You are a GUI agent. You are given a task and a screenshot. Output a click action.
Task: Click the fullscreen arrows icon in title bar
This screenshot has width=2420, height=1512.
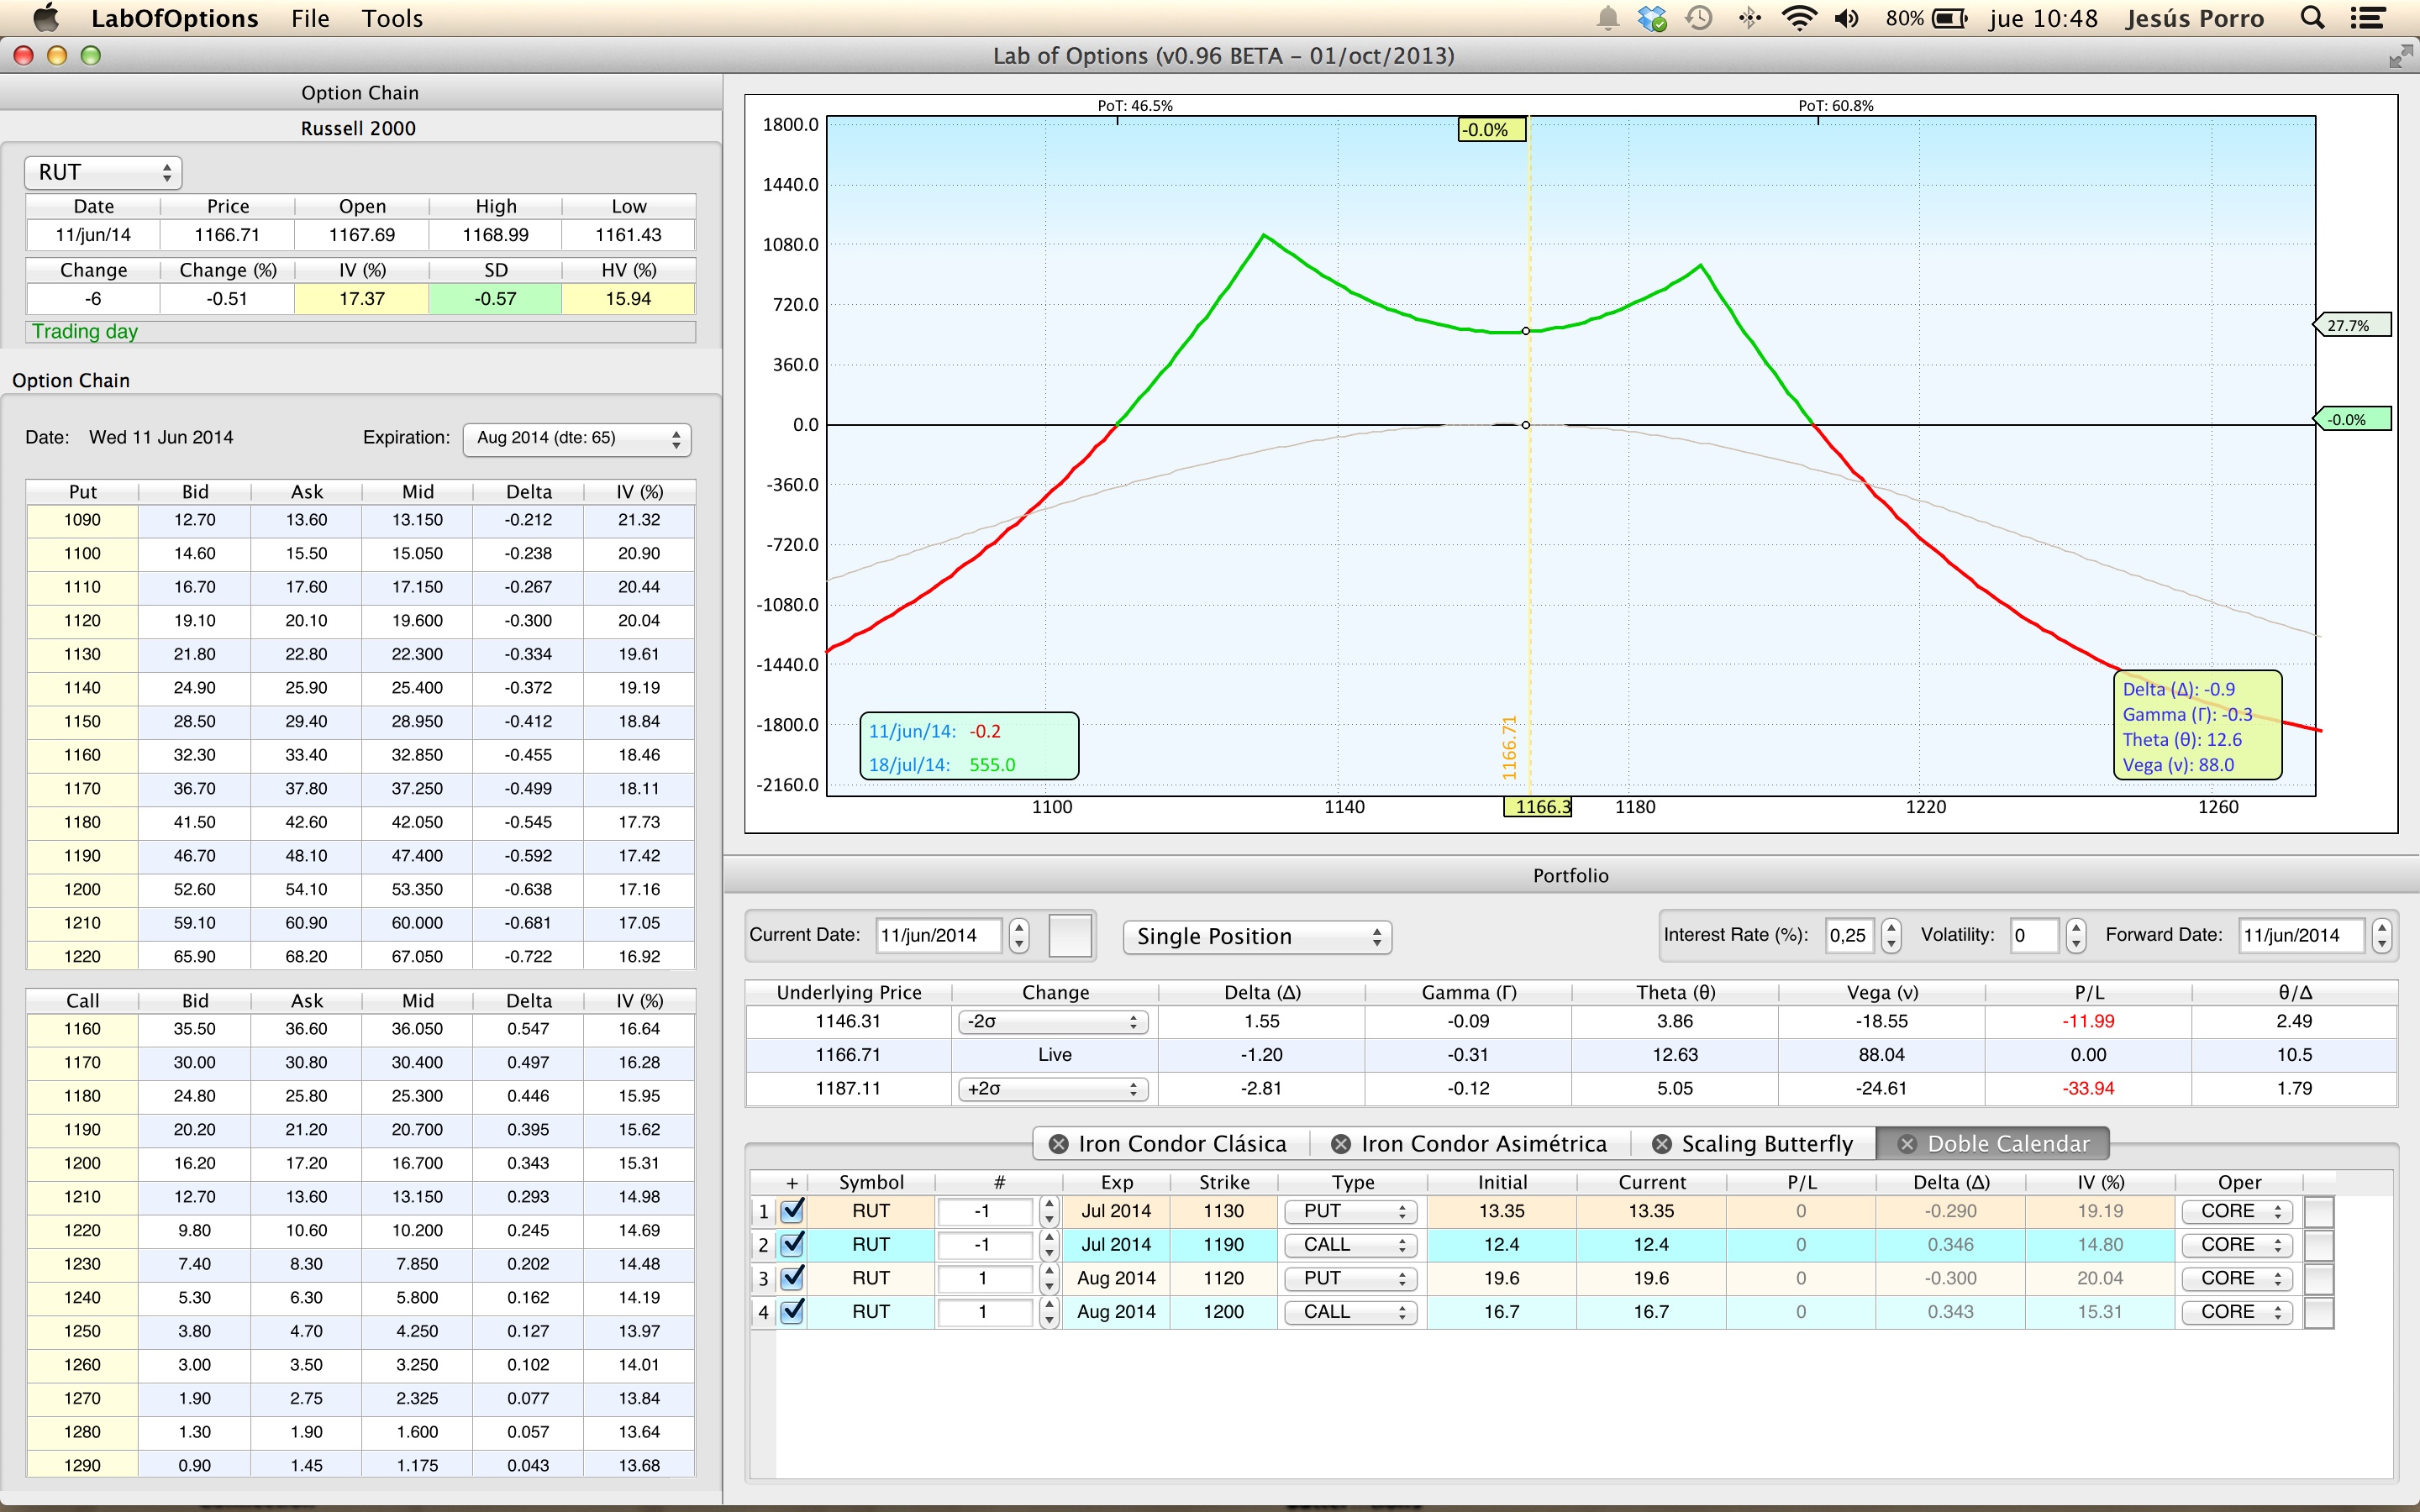pyautogui.click(x=2399, y=57)
